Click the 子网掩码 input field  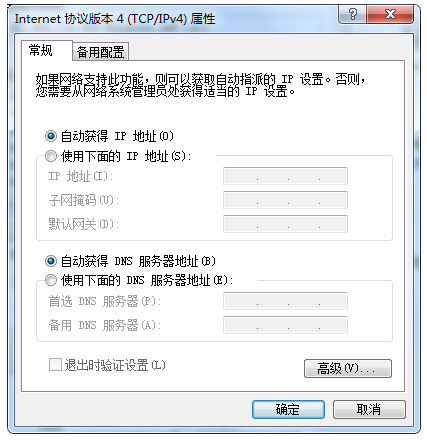pos(285,200)
